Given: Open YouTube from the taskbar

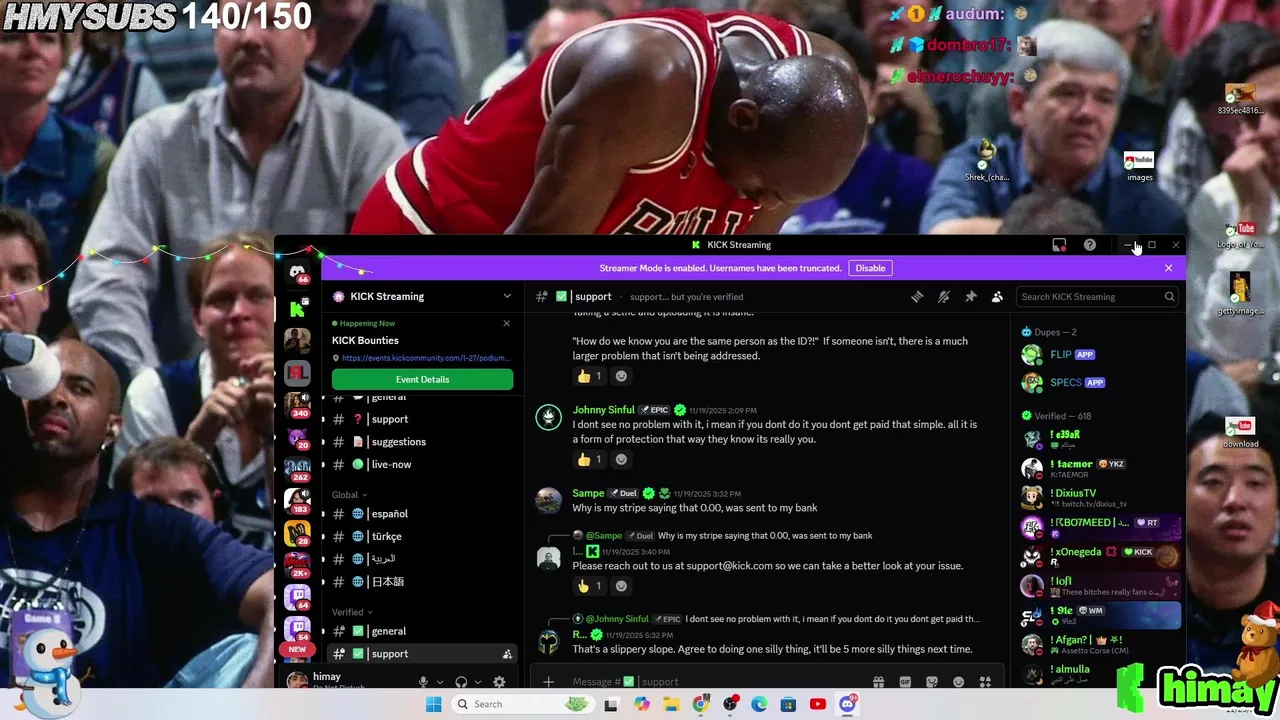Looking at the screenshot, I should click(x=818, y=704).
